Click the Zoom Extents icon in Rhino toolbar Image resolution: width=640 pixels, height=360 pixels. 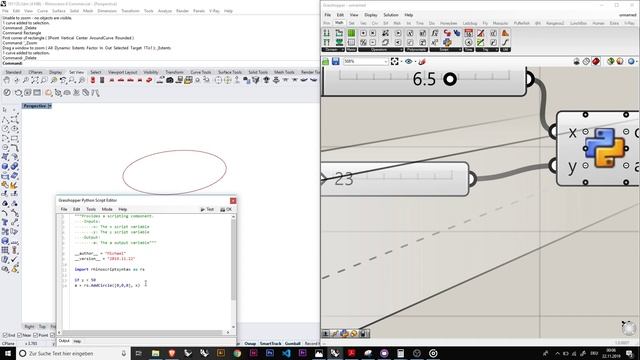point(35,80)
